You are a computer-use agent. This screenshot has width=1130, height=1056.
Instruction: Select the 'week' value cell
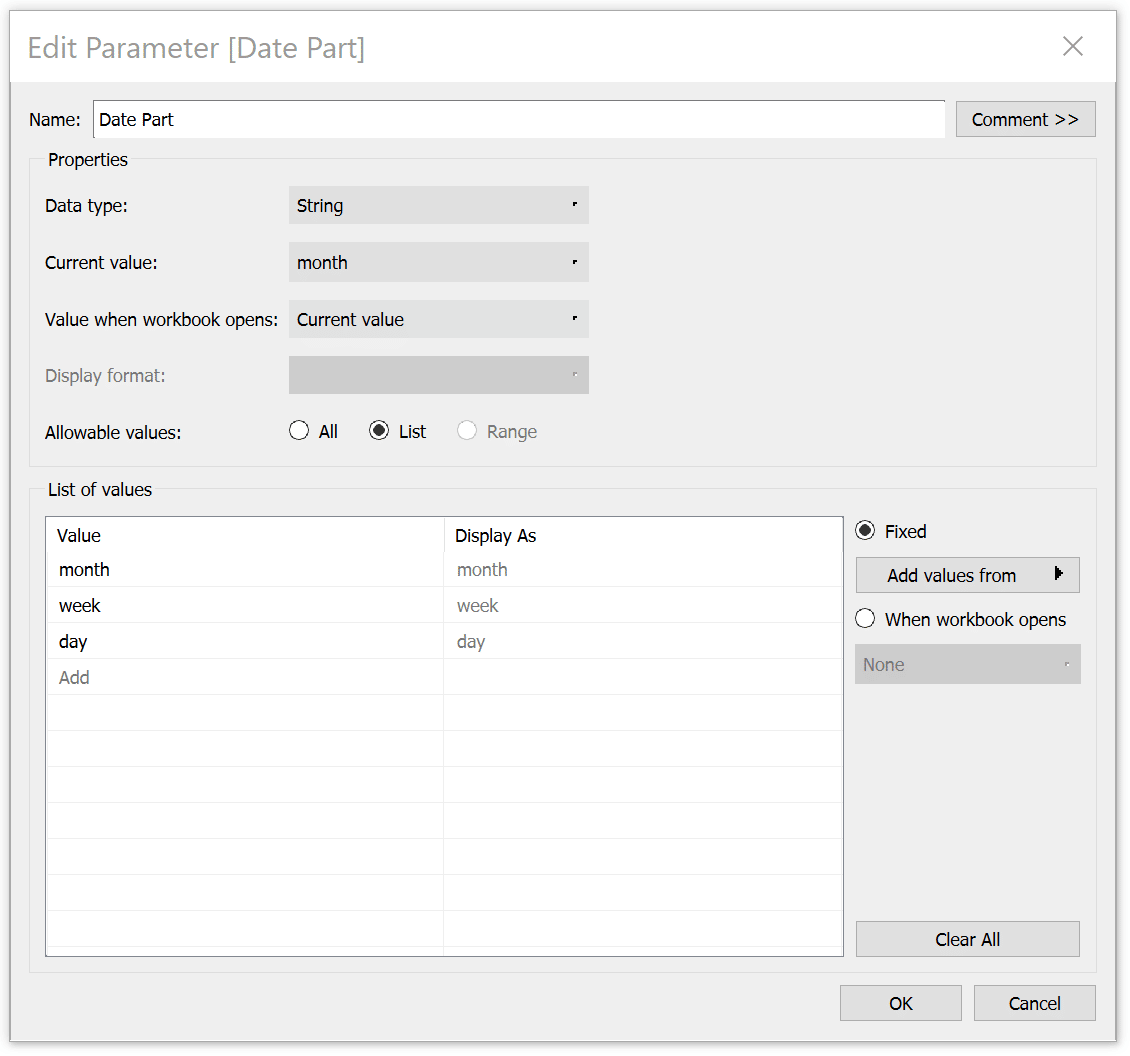coord(245,605)
